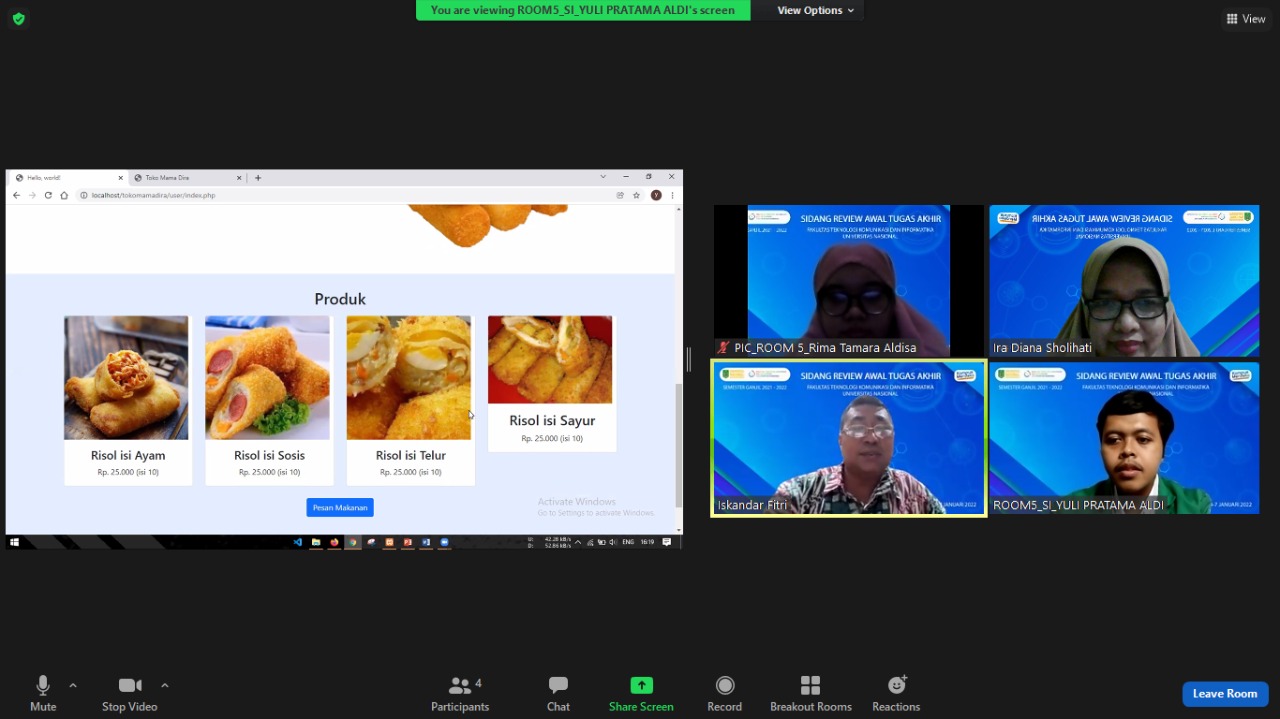Screen dimensions: 1280x719
Task: Open the View Options dropdown
Action: [816, 10]
